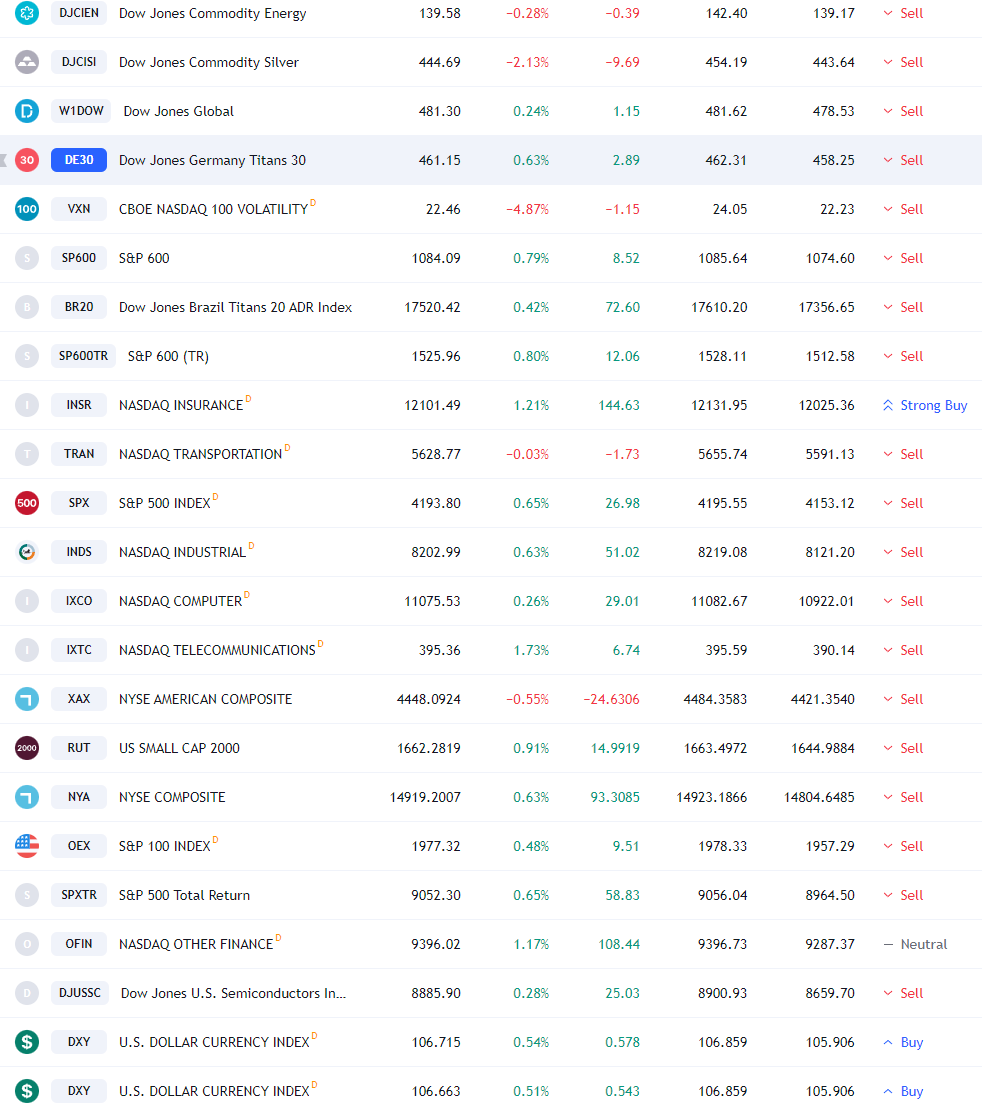
Task: Click Buy rating in DXY row at 106.715
Action: tap(903, 1042)
